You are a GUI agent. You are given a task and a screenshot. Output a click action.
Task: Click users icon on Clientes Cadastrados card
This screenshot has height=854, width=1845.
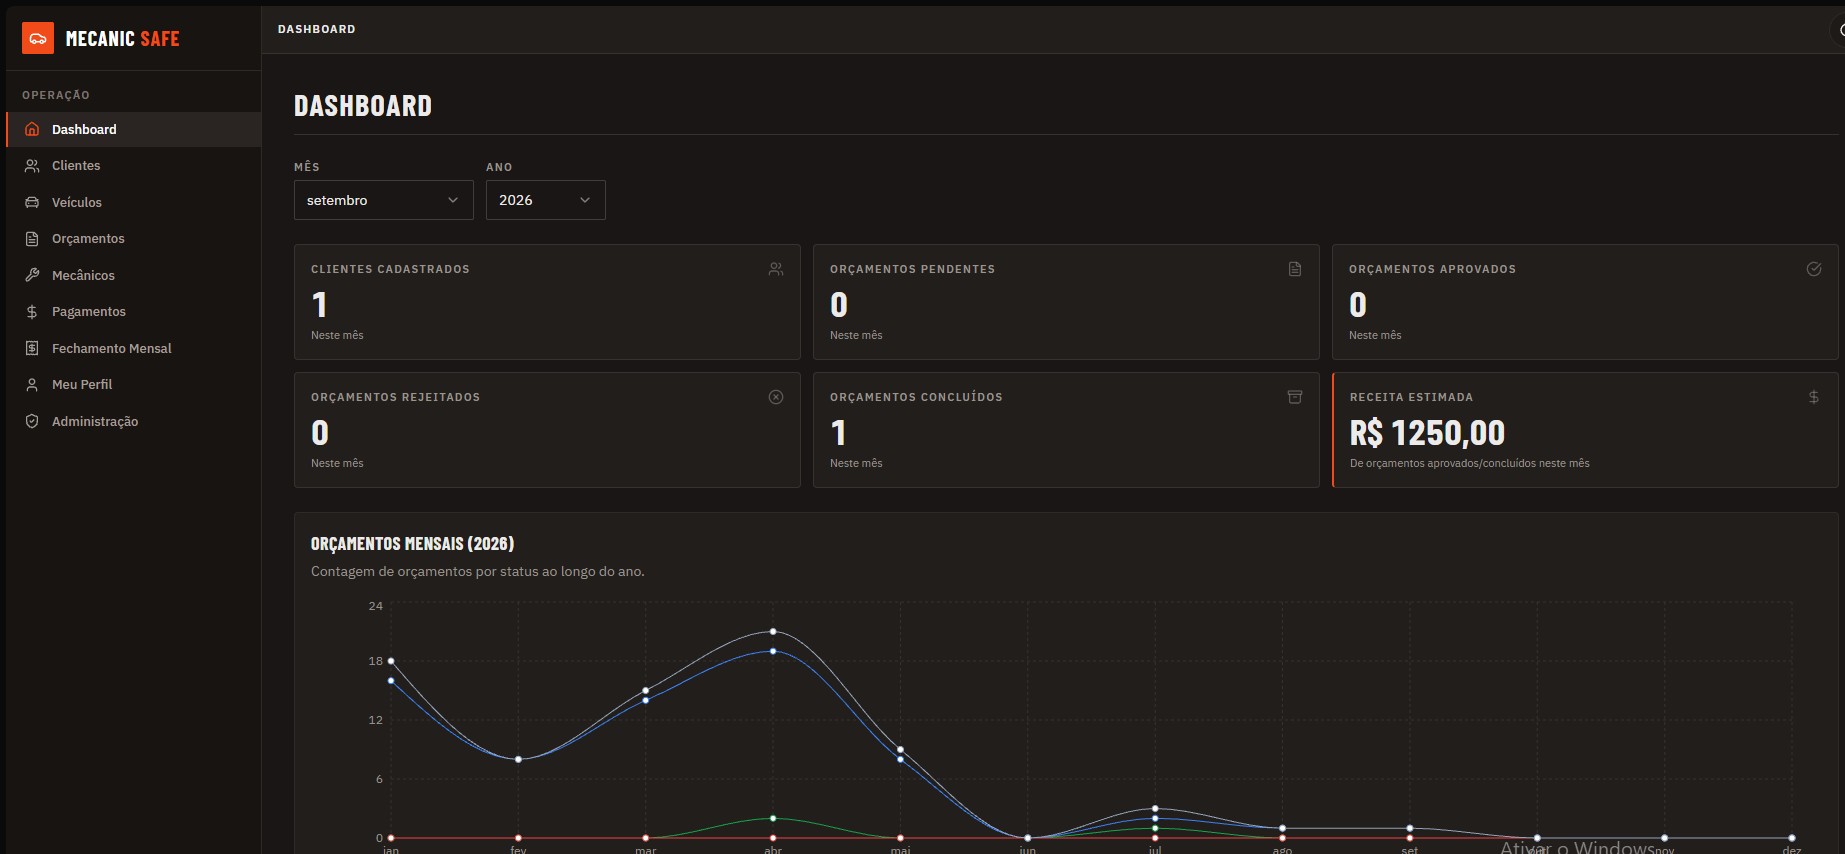(x=776, y=269)
